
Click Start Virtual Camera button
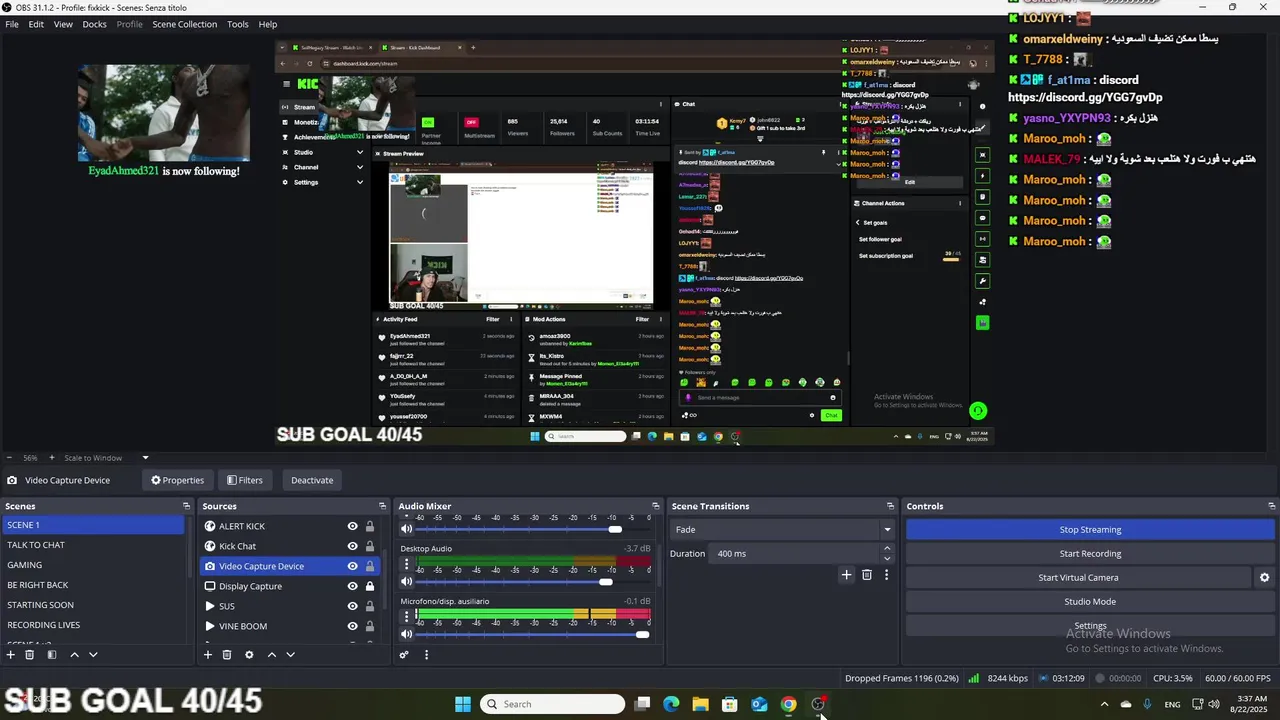tap(1078, 578)
